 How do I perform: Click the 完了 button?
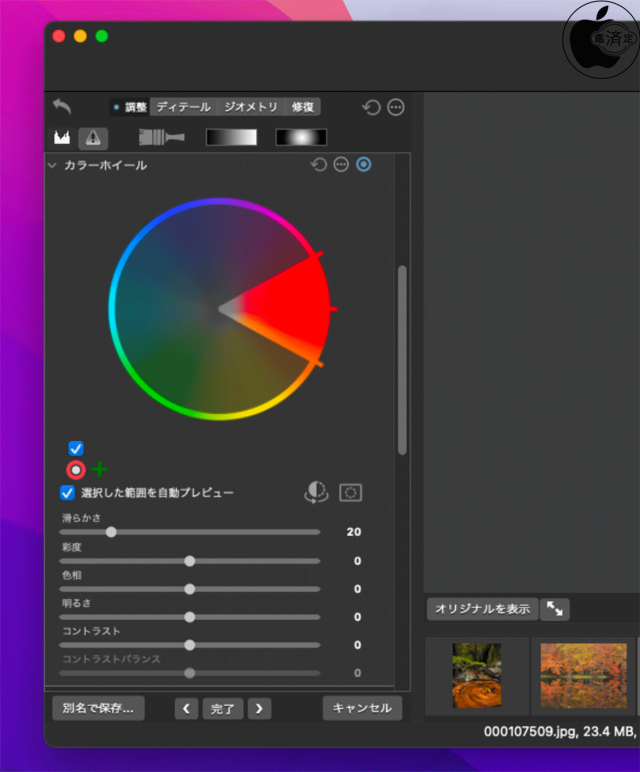point(223,709)
